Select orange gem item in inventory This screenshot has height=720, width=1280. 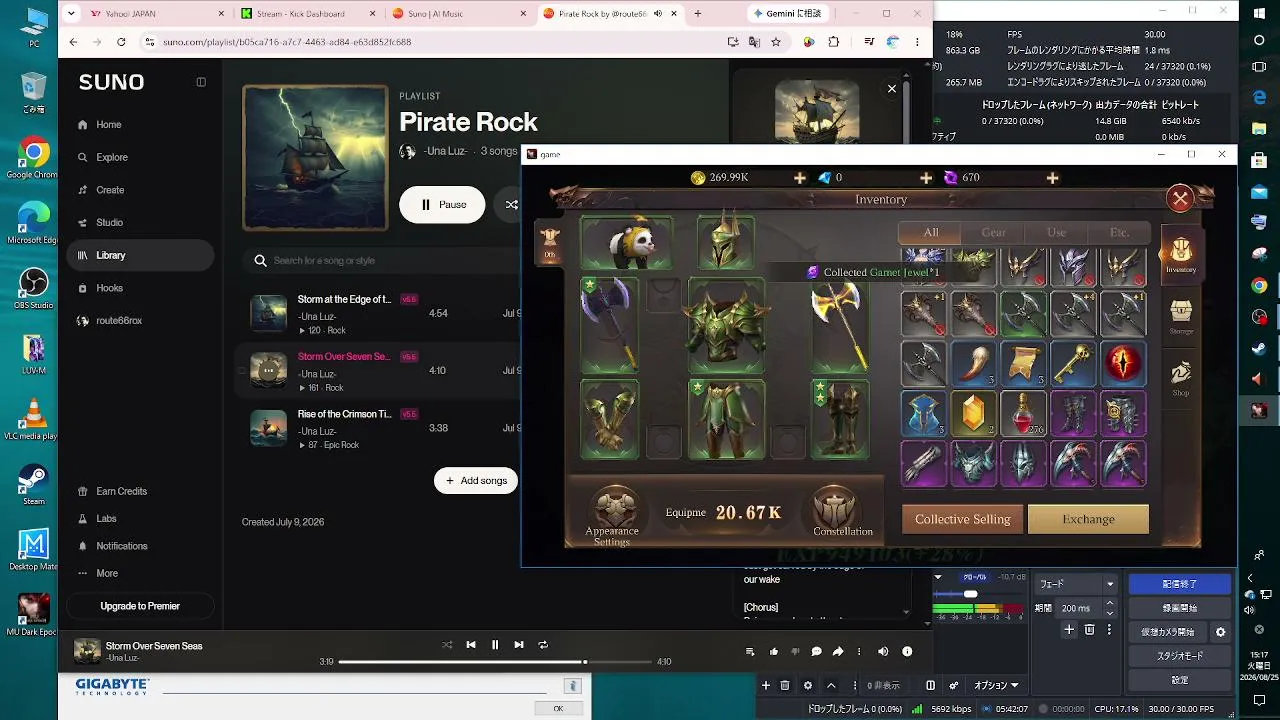point(974,413)
